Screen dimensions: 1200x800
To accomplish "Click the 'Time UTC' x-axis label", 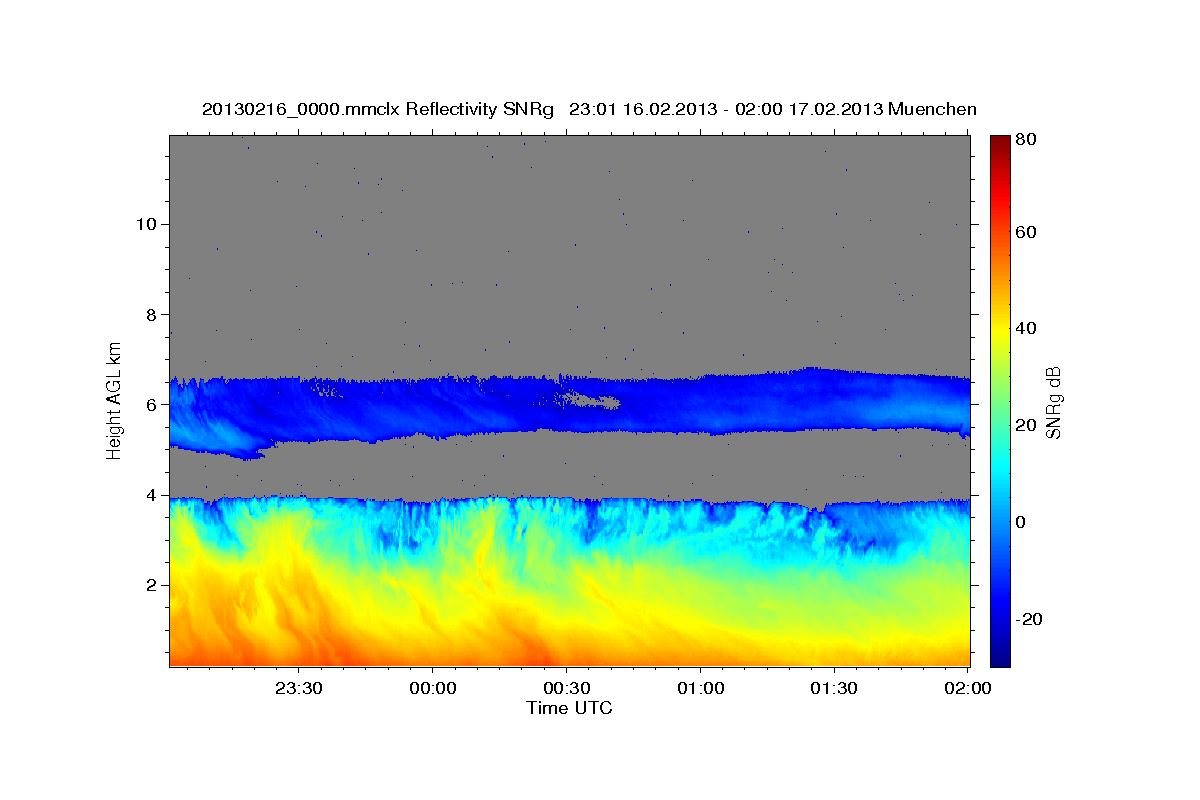I will point(569,708).
